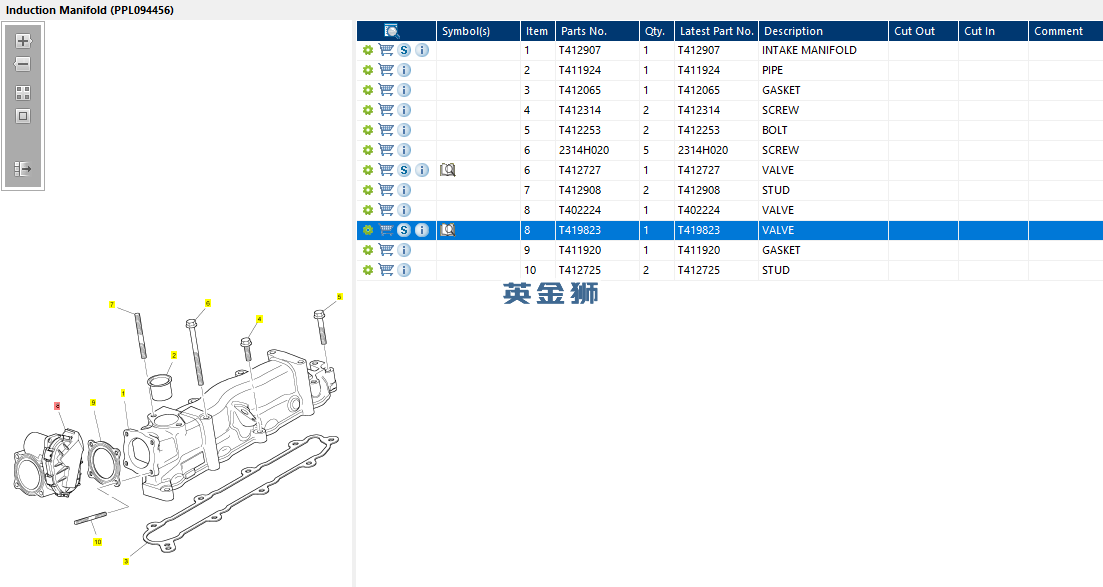Select callout 3 at the gasket outline
Image resolution: width=1103 pixels, height=587 pixels.
click(x=126, y=561)
